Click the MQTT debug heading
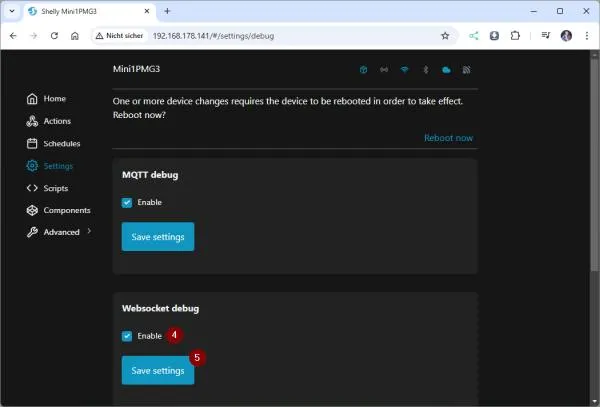 pos(150,175)
